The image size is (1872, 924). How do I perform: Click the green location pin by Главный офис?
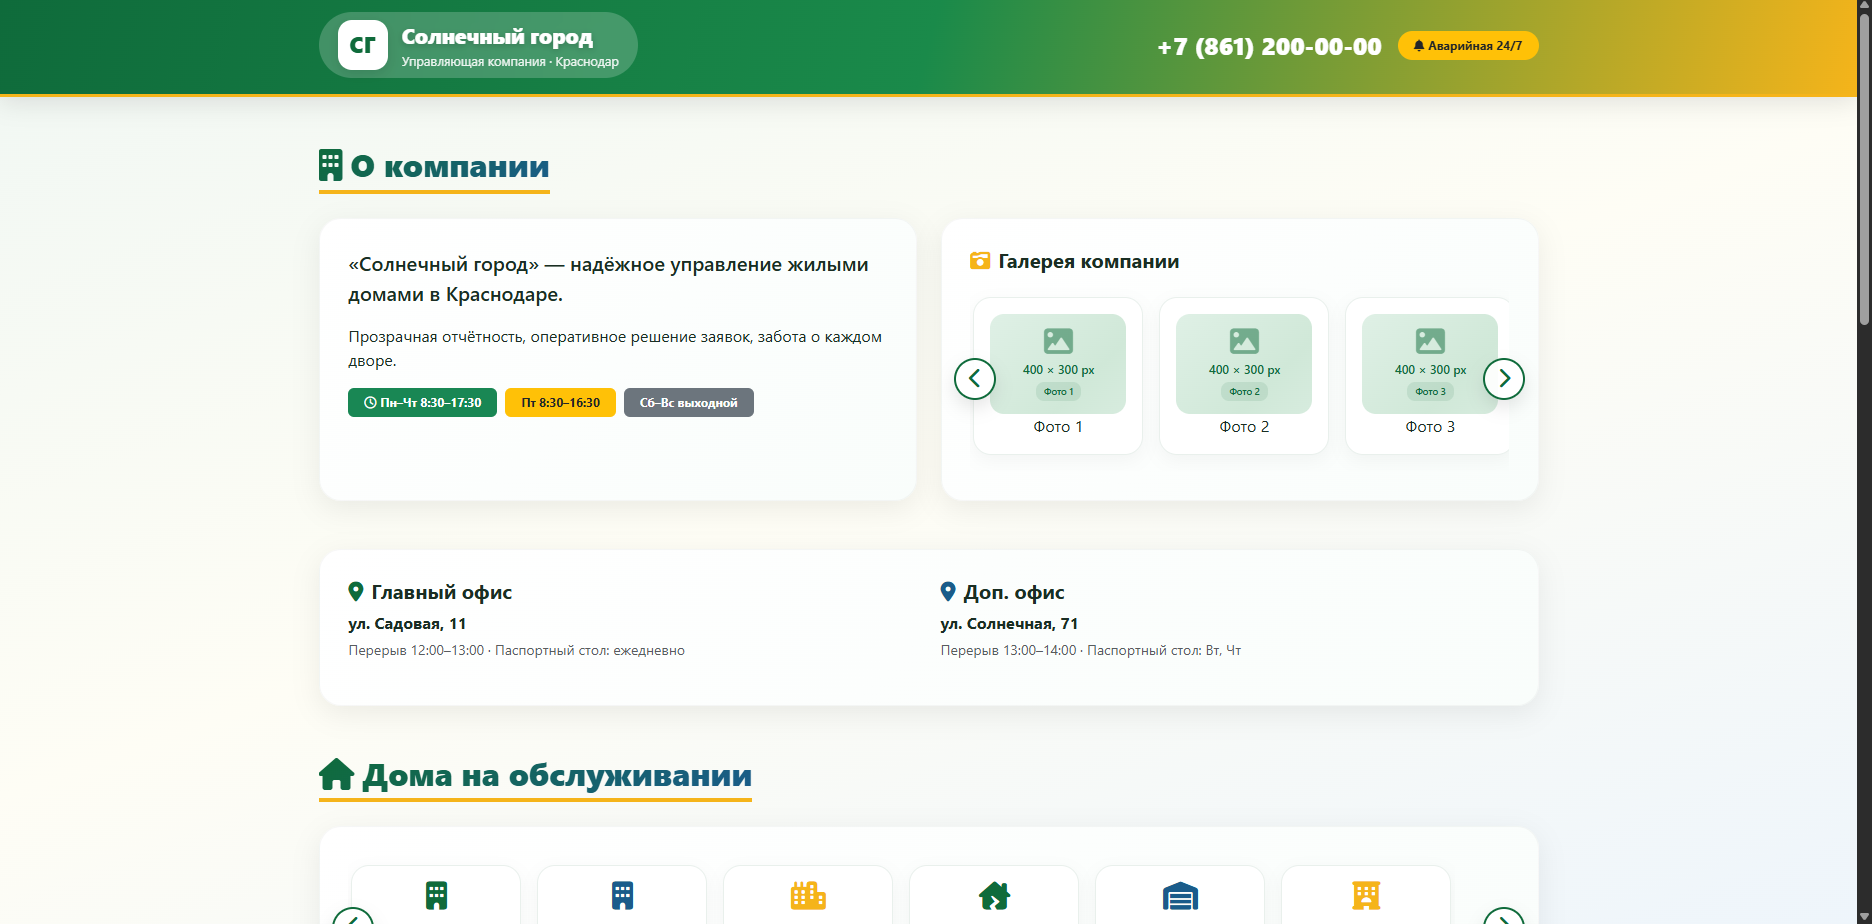(356, 592)
